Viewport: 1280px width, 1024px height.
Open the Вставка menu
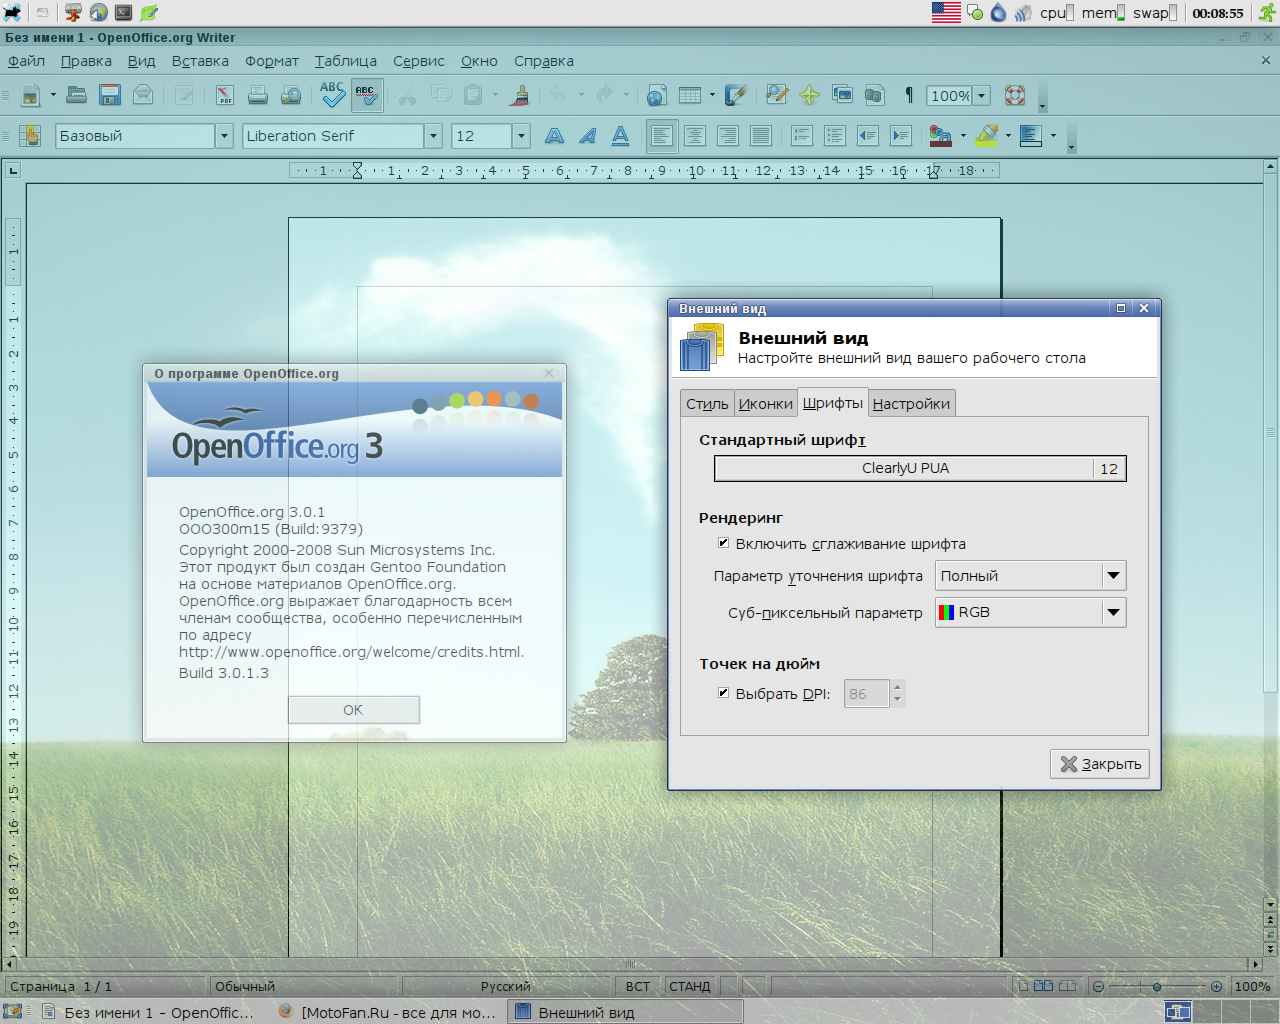pyautogui.click(x=200, y=61)
